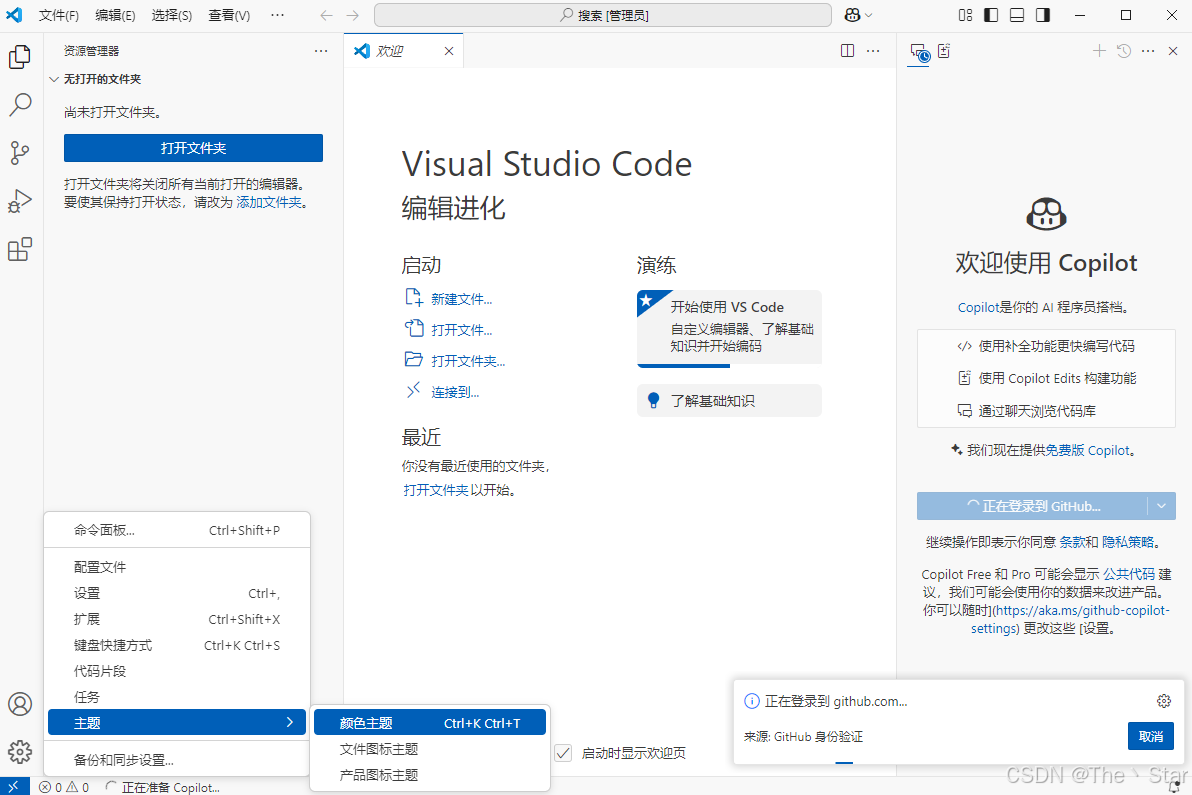Image resolution: width=1192 pixels, height=795 pixels.
Task: Choose 设置 from the menu
Action: click(x=176, y=594)
